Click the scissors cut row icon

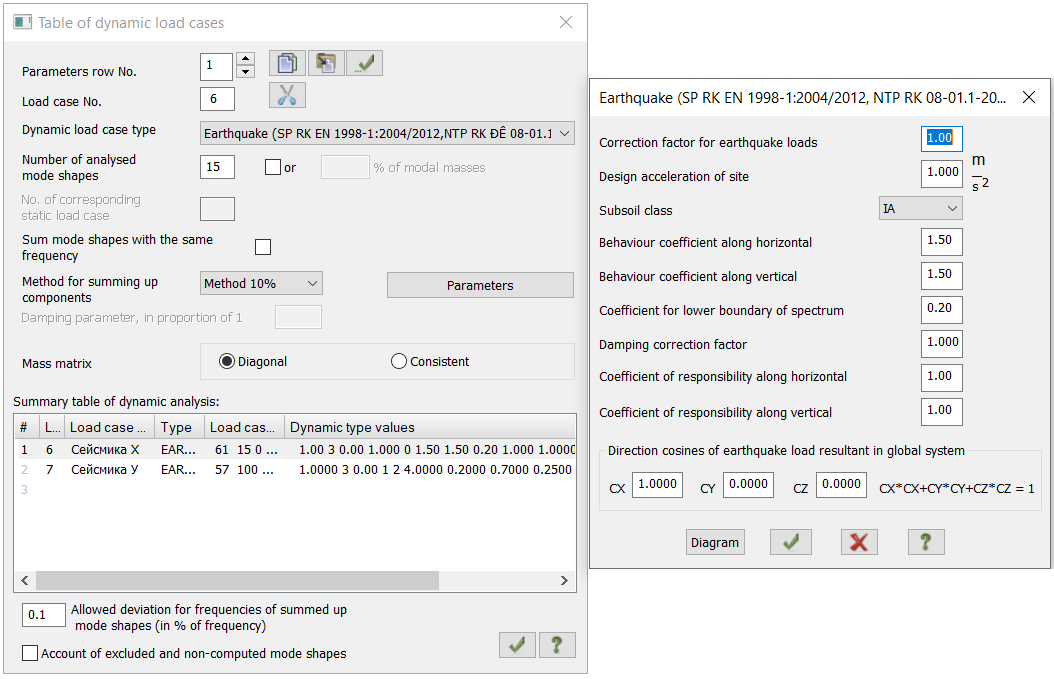(x=287, y=95)
